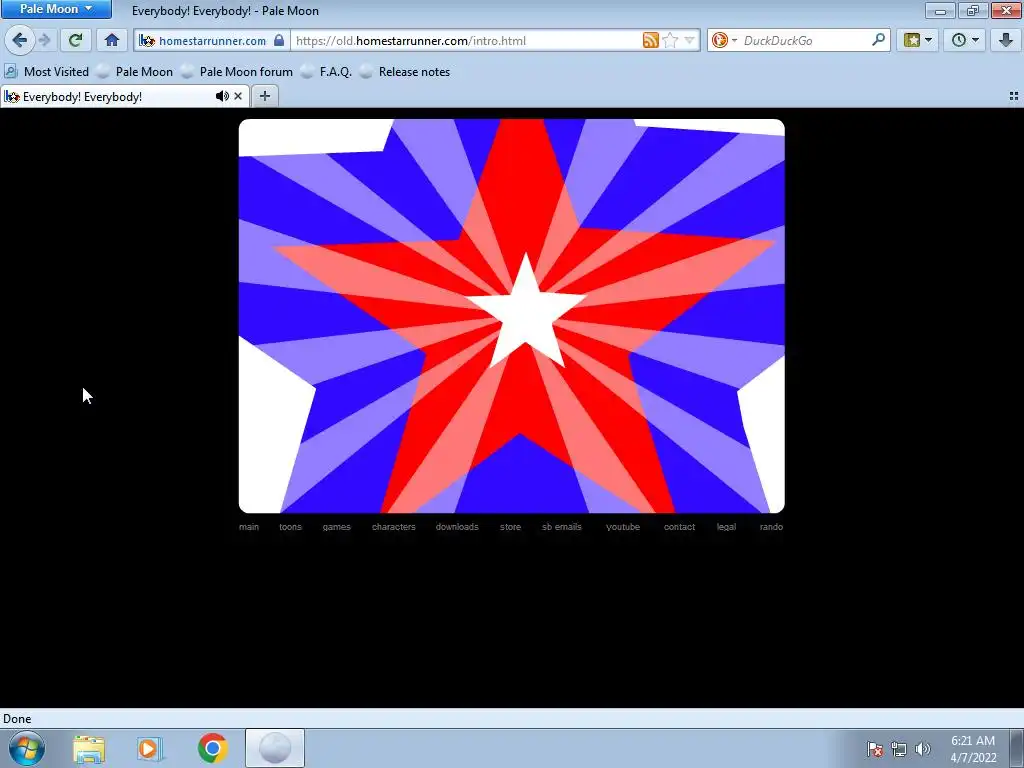This screenshot has height=768, width=1024.
Task: Click the Show Desktop strip on the taskbar
Action: [x=1016, y=749]
